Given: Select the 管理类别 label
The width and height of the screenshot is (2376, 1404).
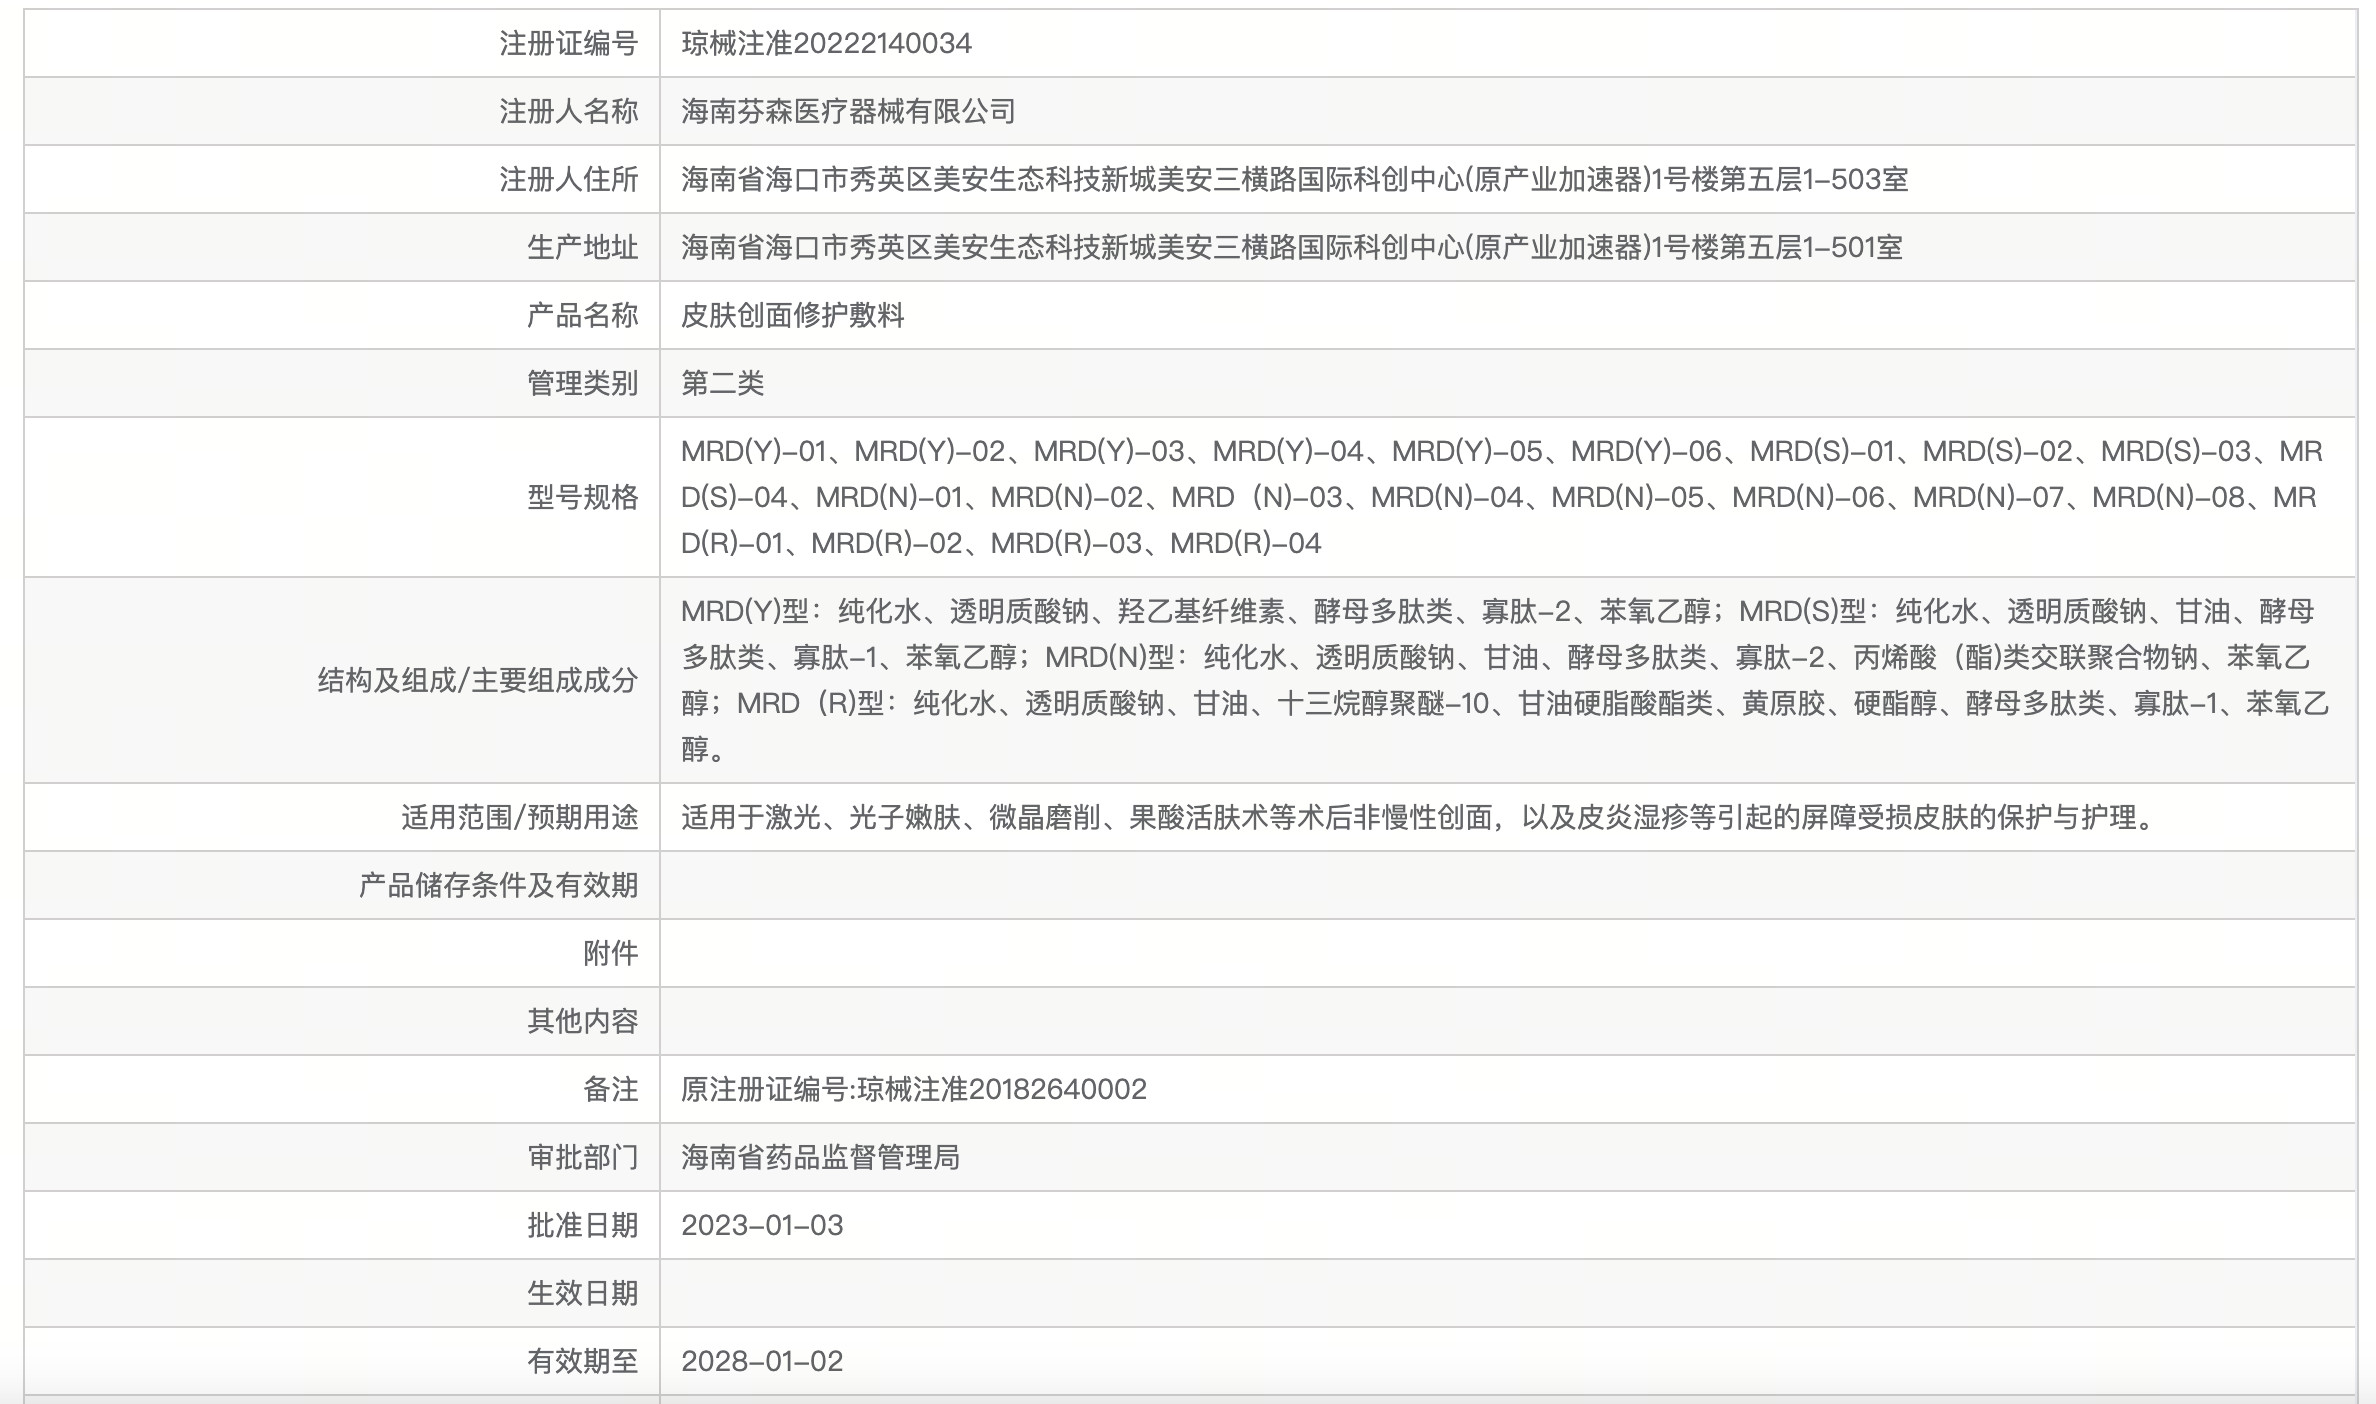Looking at the screenshot, I should pyautogui.click(x=582, y=383).
